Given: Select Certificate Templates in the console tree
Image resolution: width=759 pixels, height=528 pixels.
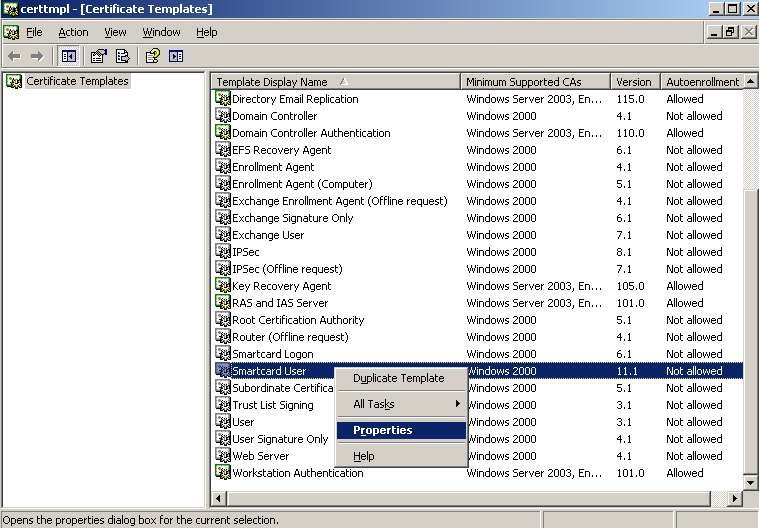Looking at the screenshot, I should coord(77,81).
